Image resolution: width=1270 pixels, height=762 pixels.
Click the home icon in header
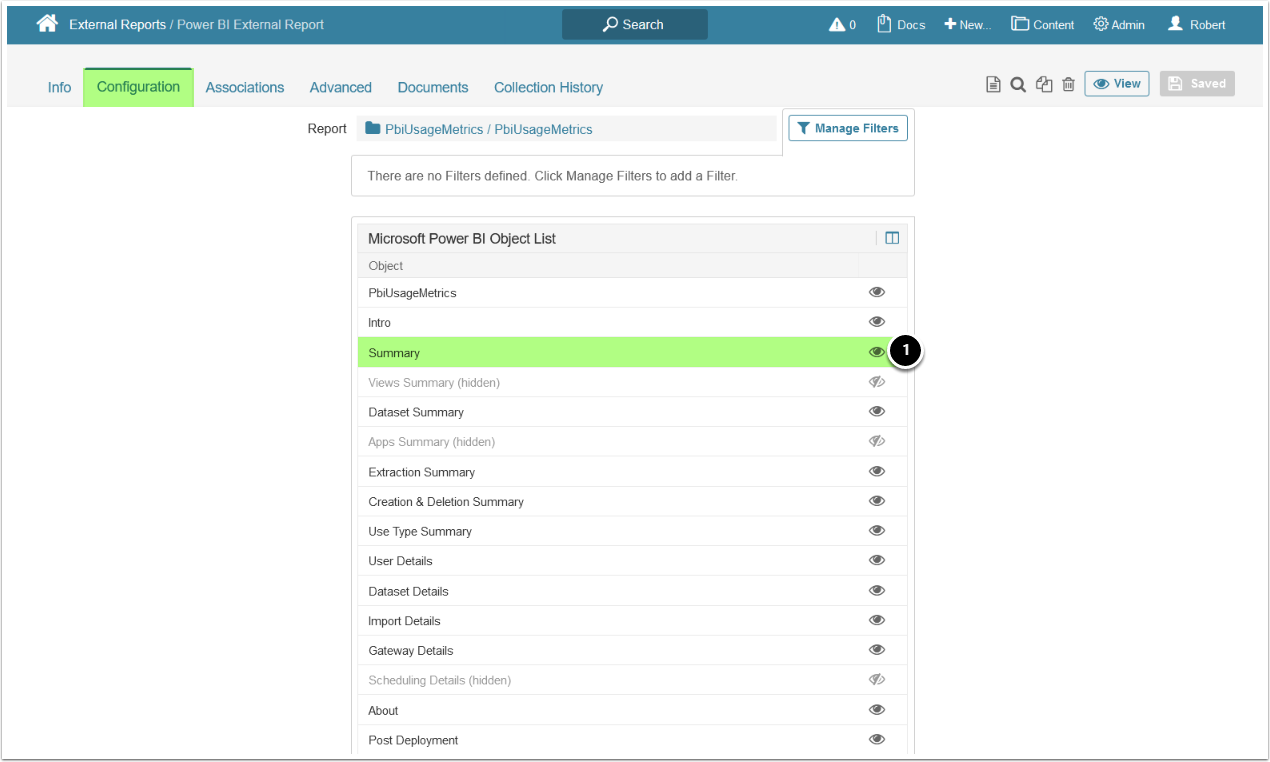pos(47,24)
